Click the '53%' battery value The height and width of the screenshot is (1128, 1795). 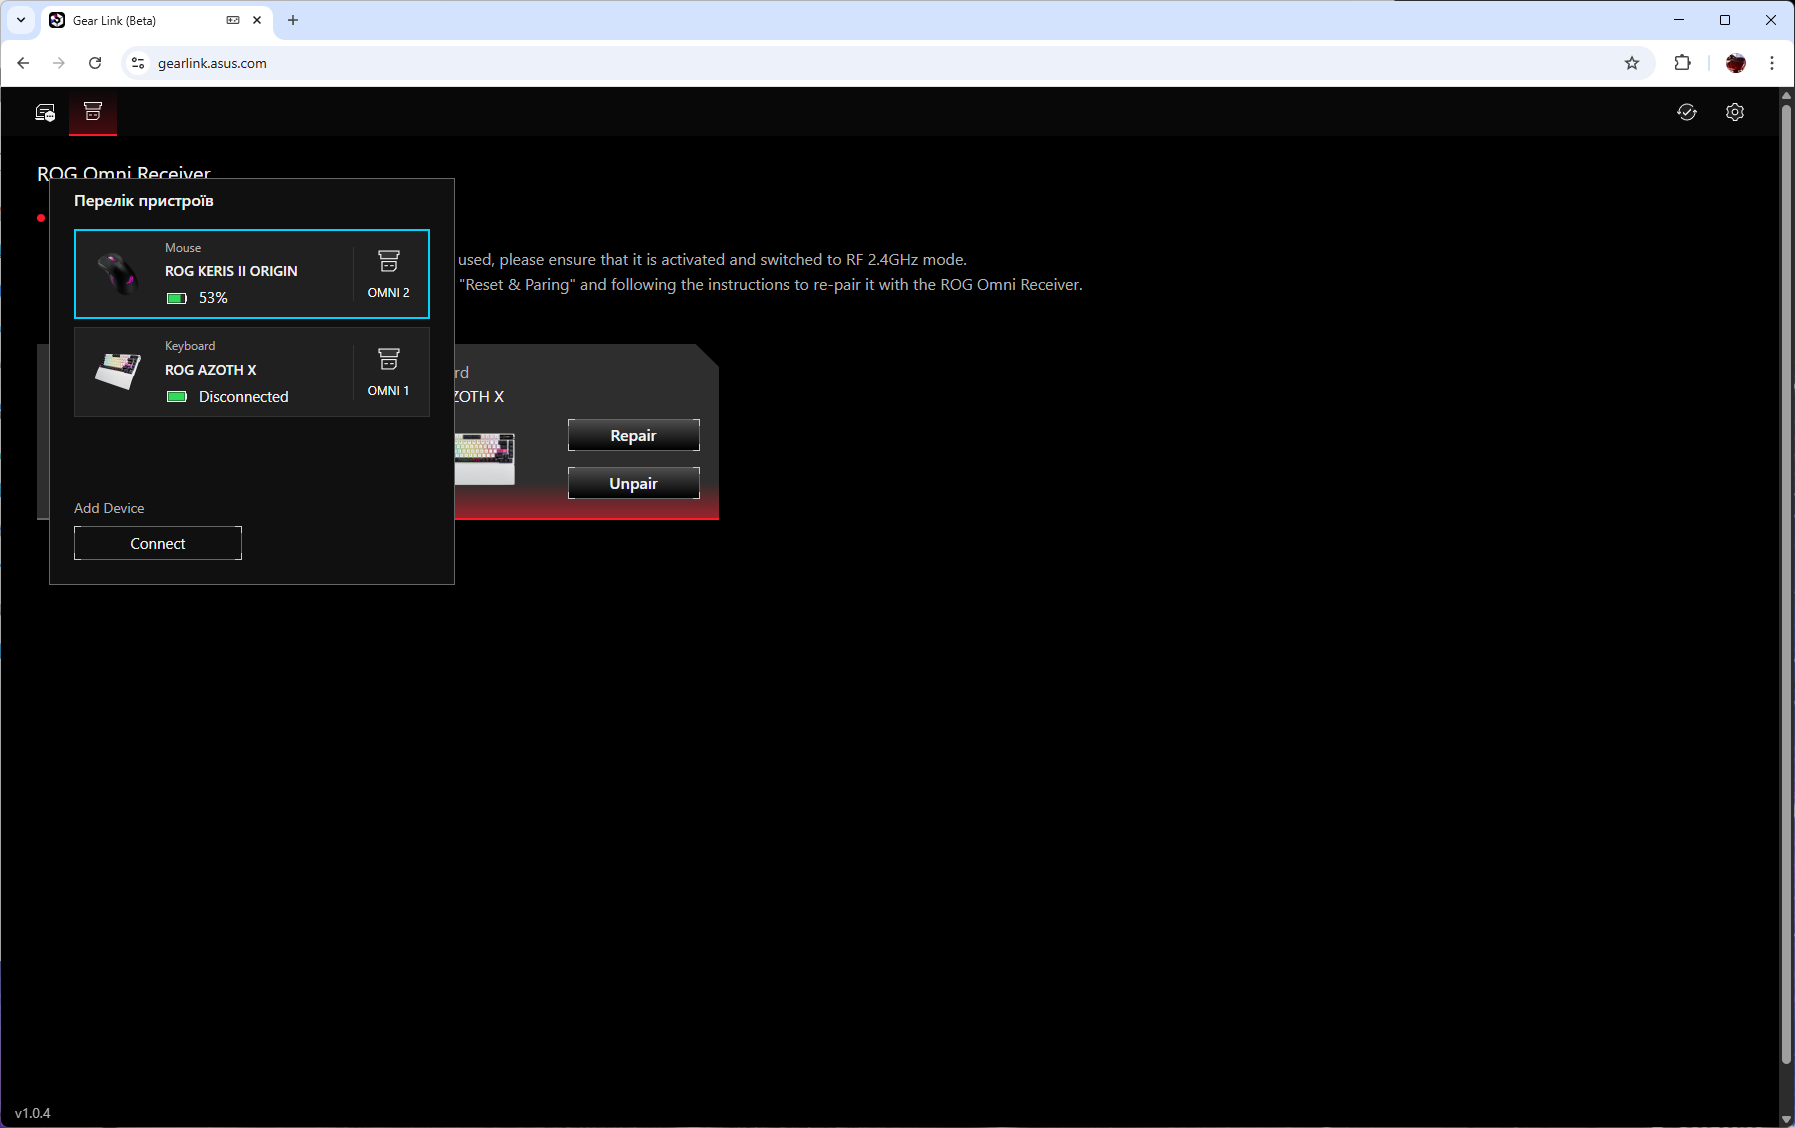click(213, 298)
